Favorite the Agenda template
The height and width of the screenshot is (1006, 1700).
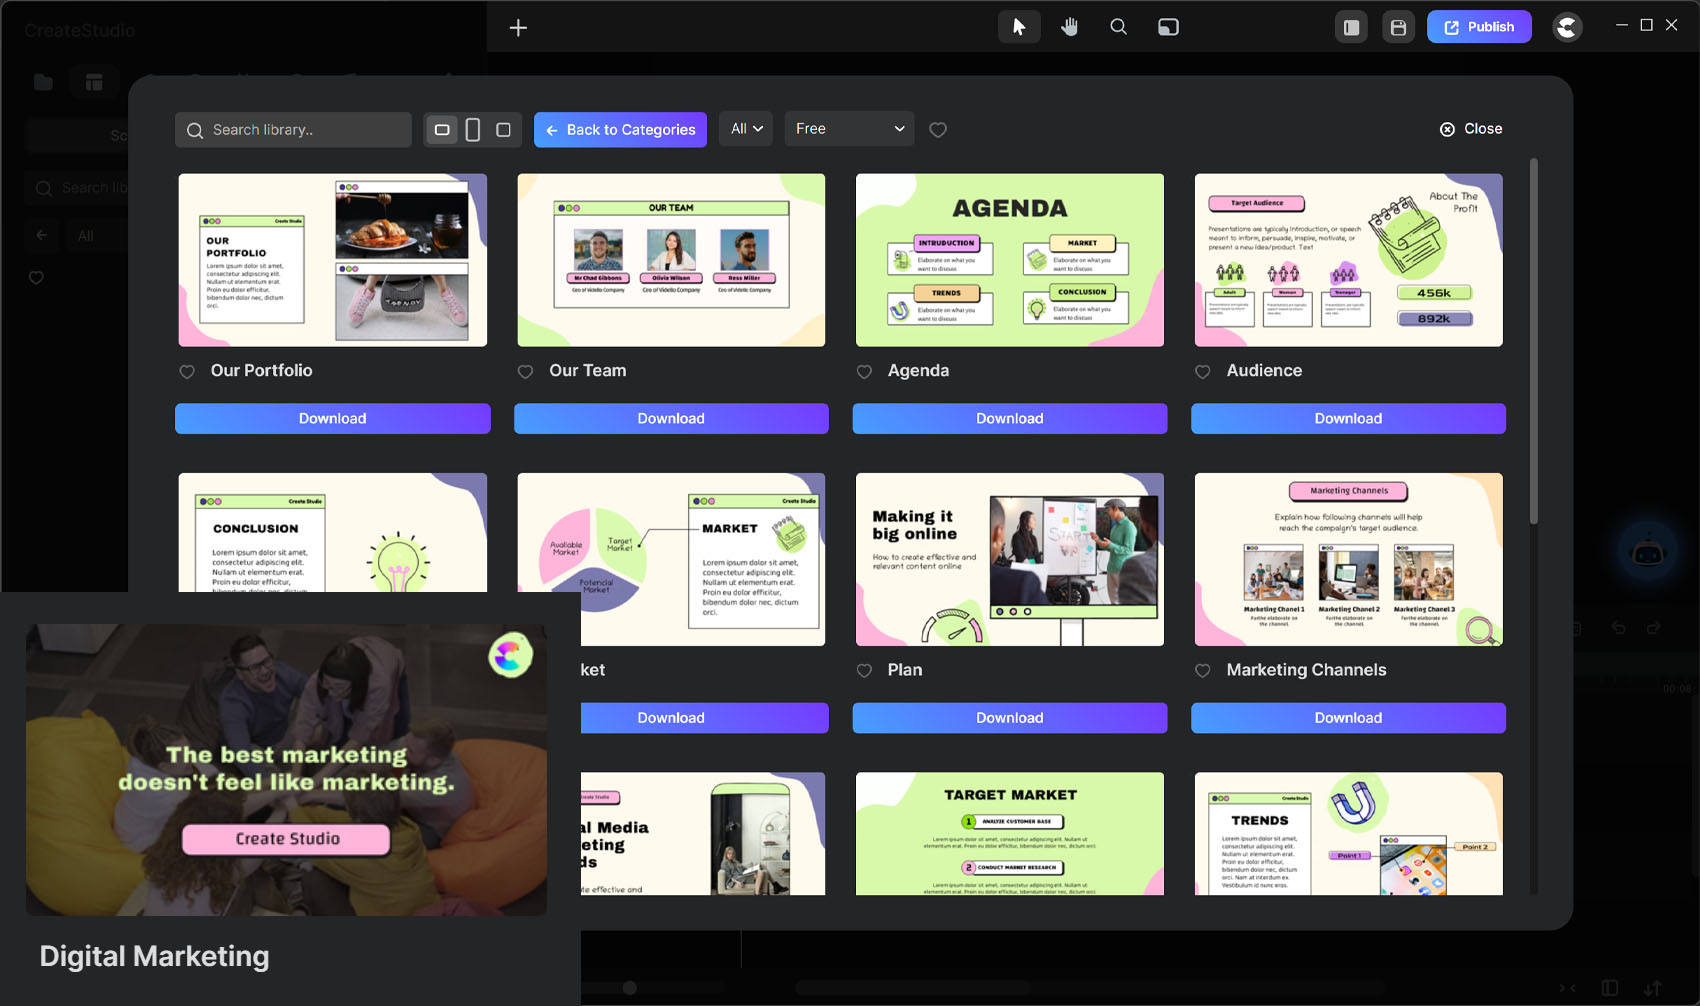(x=865, y=372)
